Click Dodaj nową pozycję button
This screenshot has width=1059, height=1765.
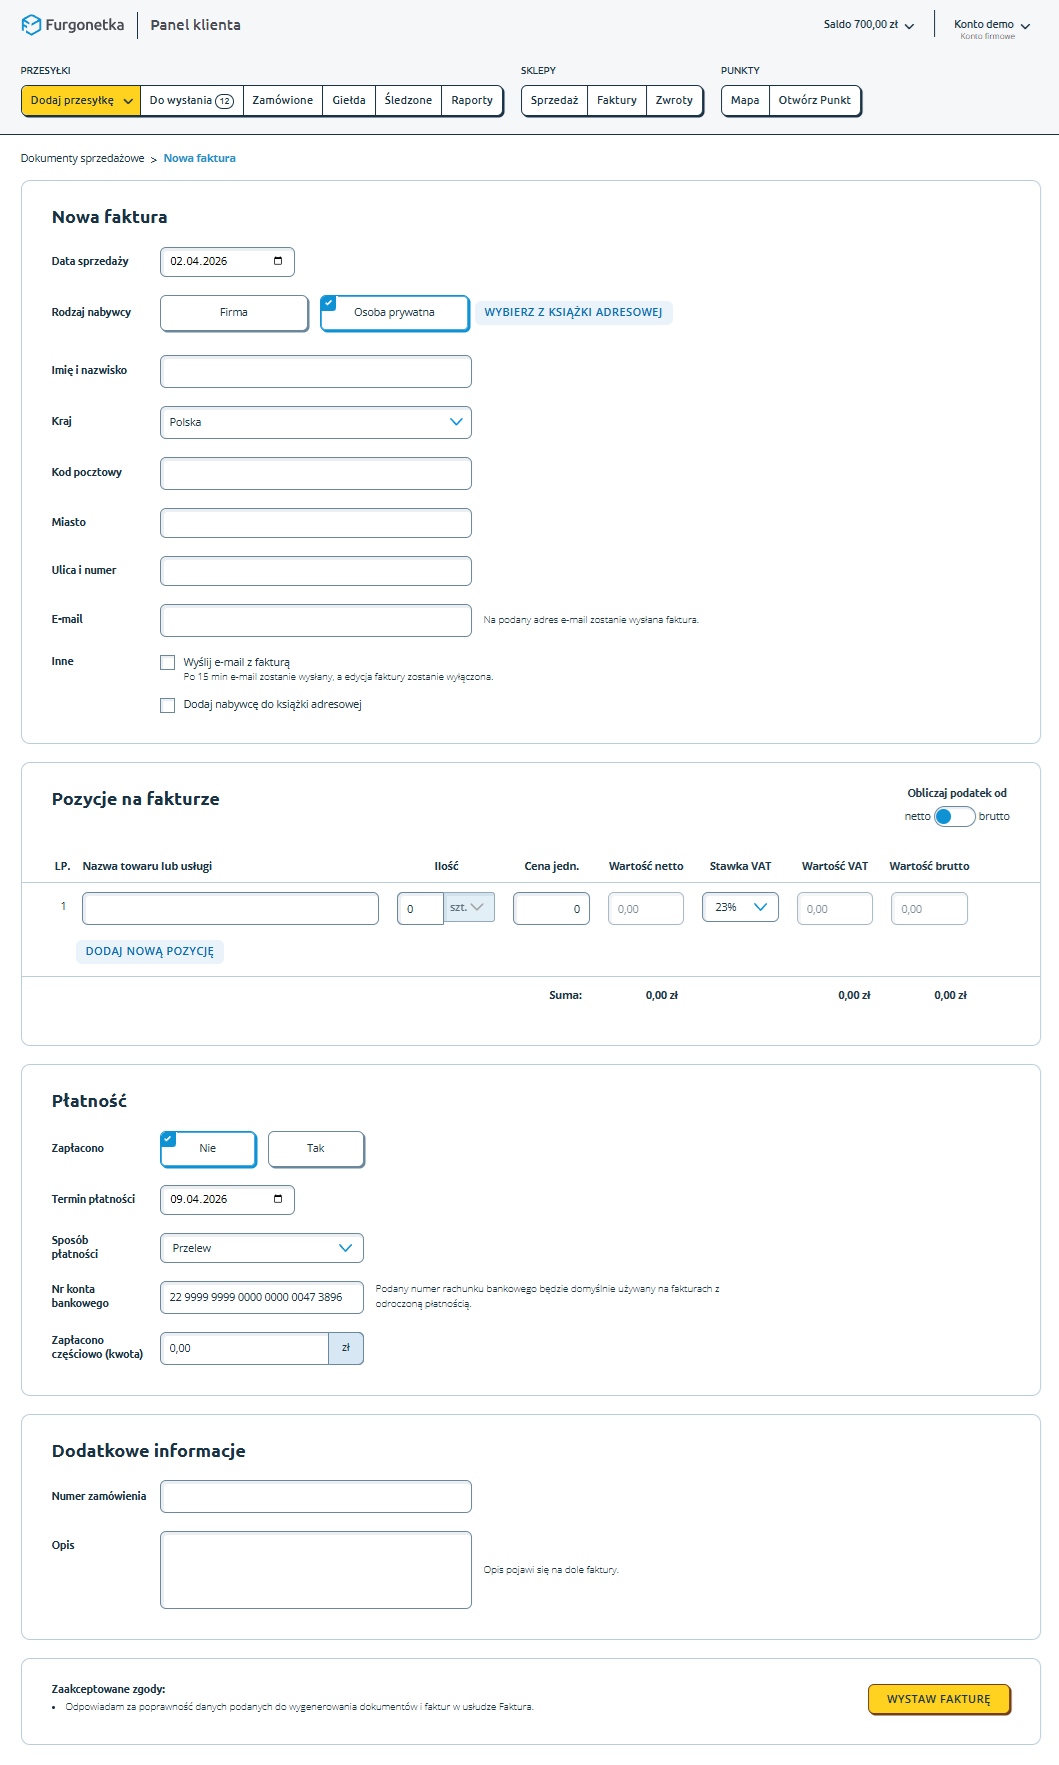pos(150,951)
